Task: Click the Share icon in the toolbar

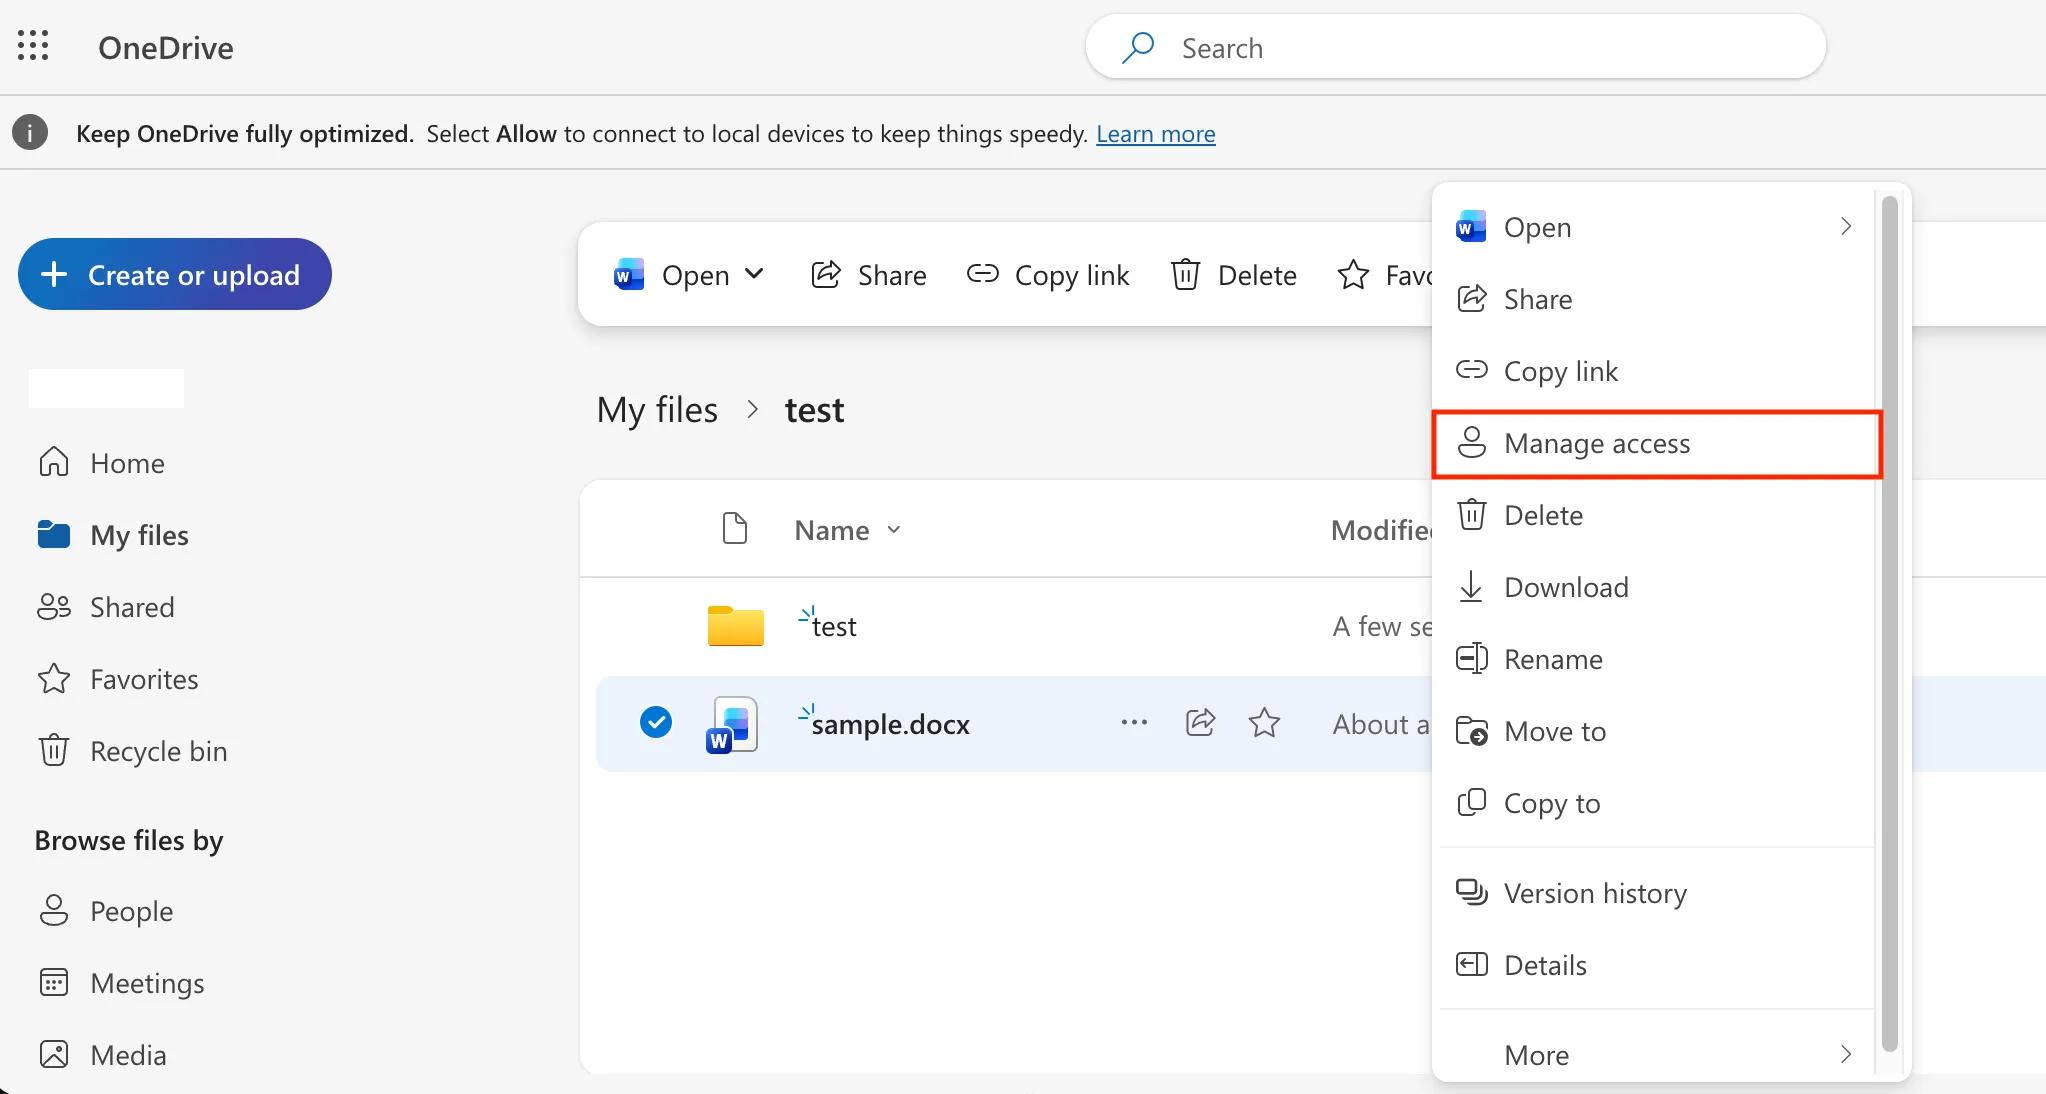Action: 826,274
